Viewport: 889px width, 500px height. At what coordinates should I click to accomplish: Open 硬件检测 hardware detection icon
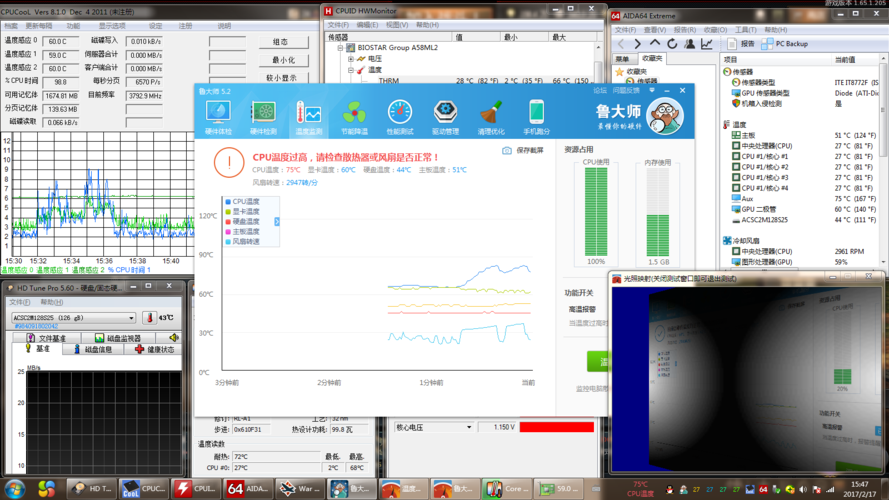click(x=263, y=117)
